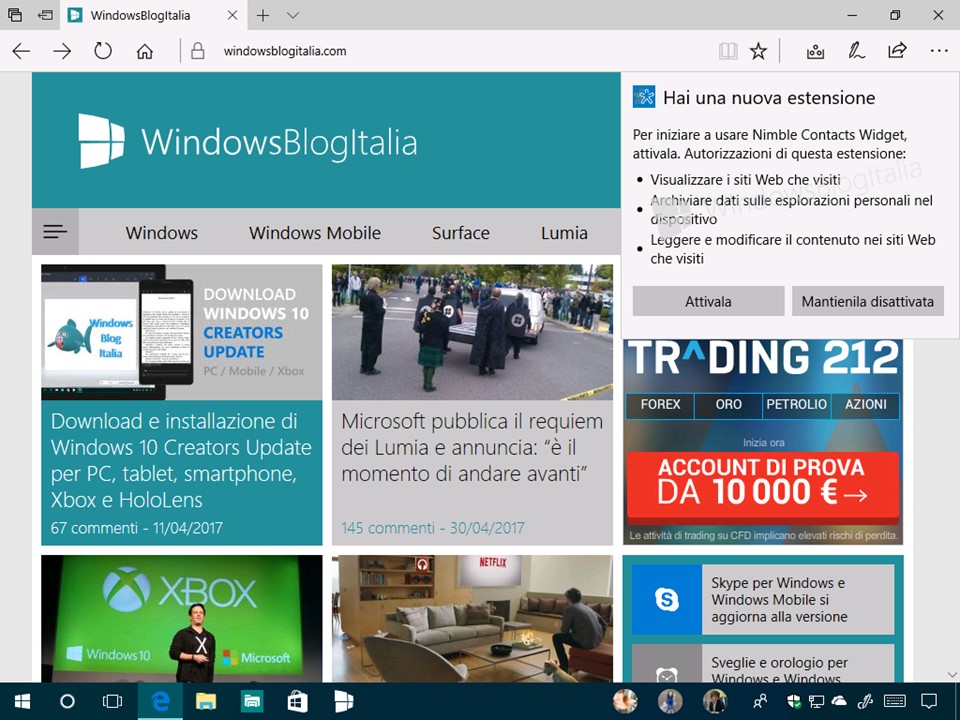Open the 67 commenti link
960x720 pixels.
point(94,528)
